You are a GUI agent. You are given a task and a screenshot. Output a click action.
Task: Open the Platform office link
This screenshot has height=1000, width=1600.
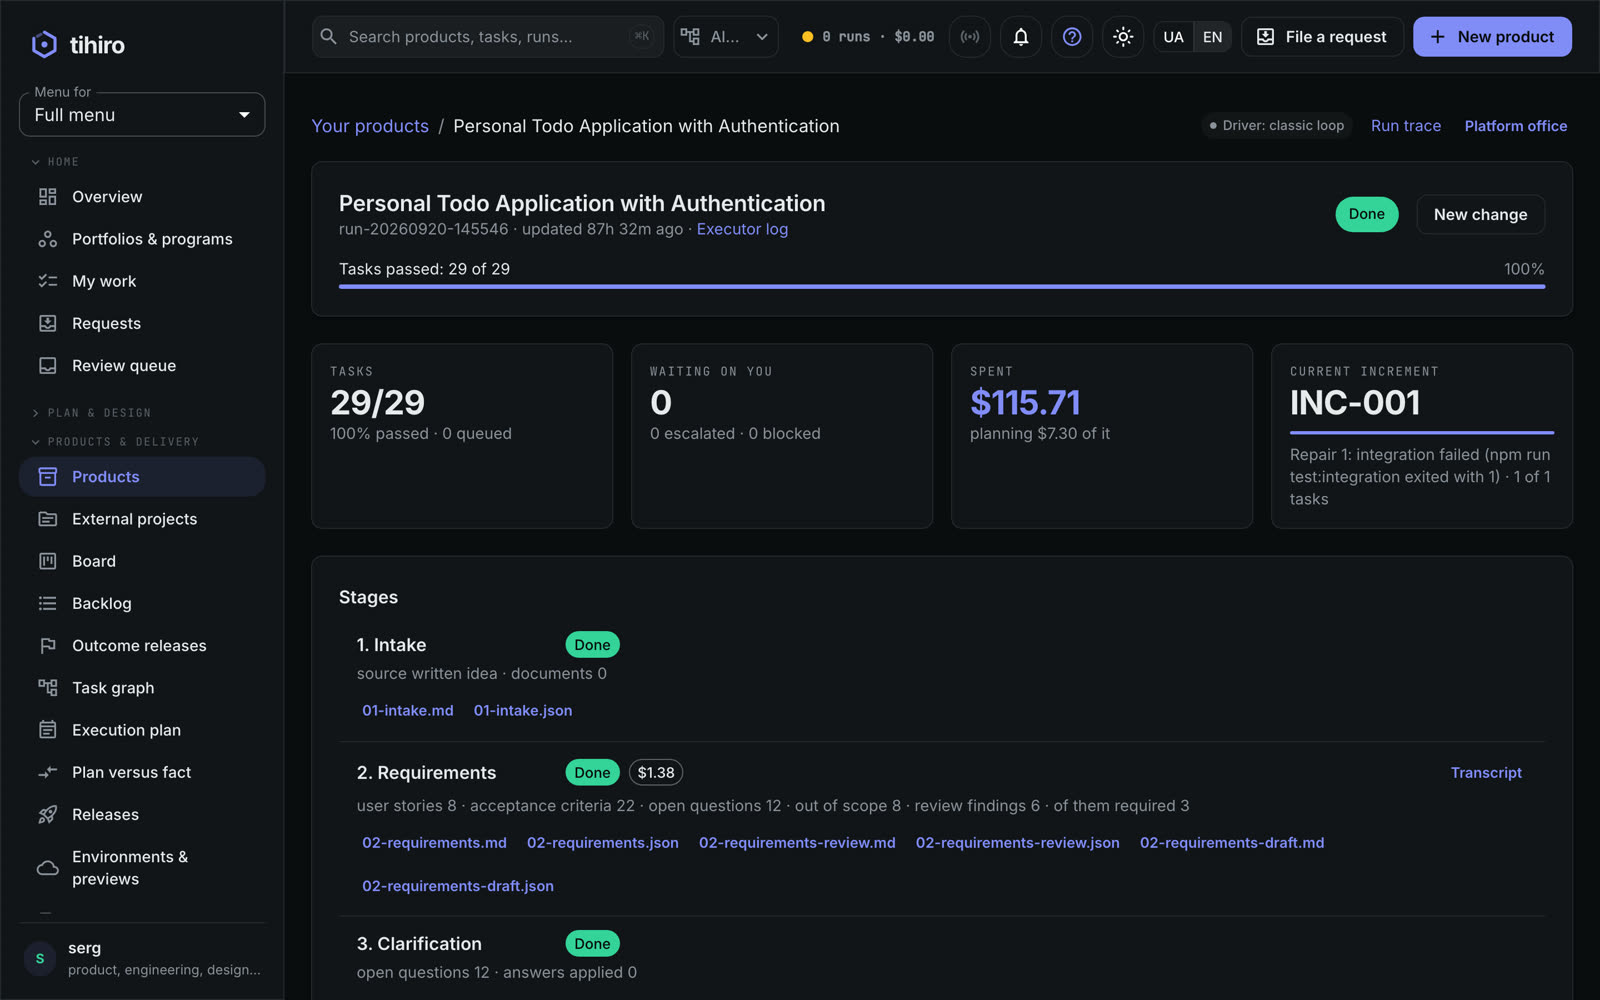coord(1516,126)
